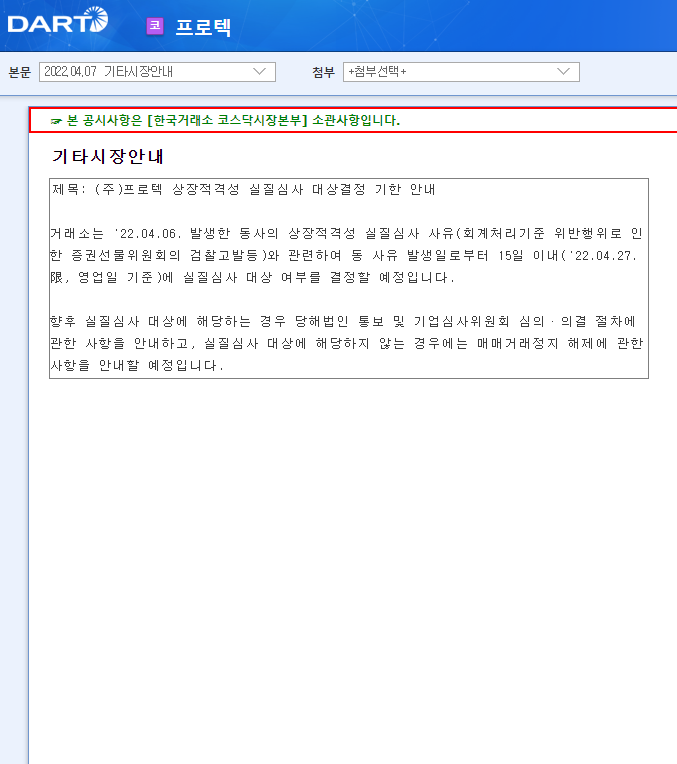Open the 첨부 attachment selection dropdown
Screen dimensions: 677x764
pos(461,72)
